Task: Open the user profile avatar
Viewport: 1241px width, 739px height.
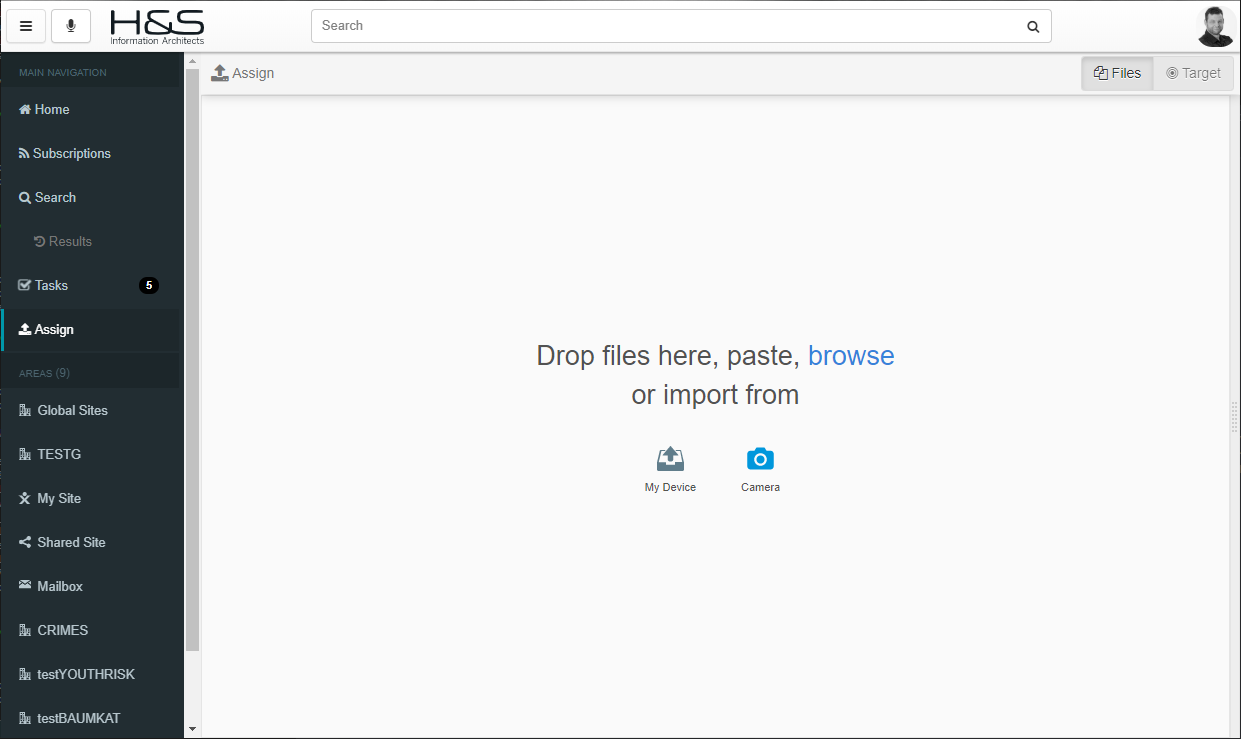Action: pyautogui.click(x=1215, y=27)
